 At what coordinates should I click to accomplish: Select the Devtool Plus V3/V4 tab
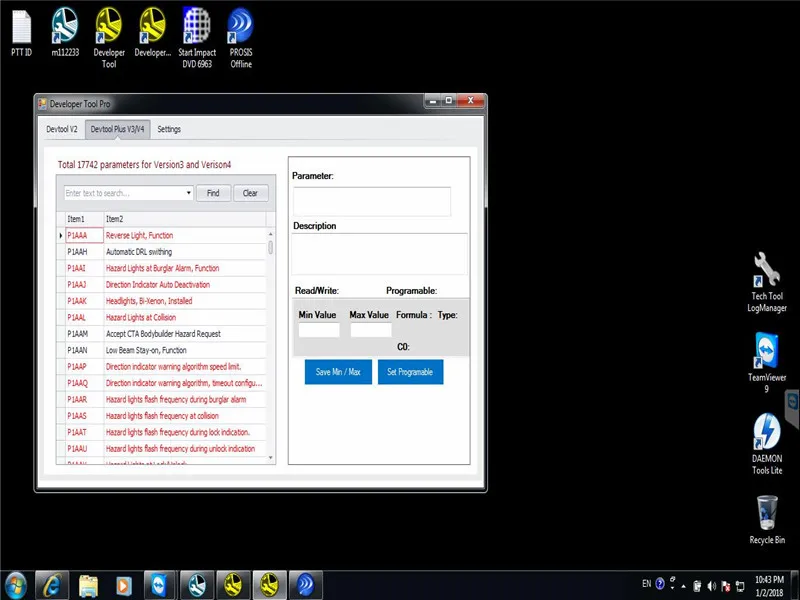(x=117, y=129)
